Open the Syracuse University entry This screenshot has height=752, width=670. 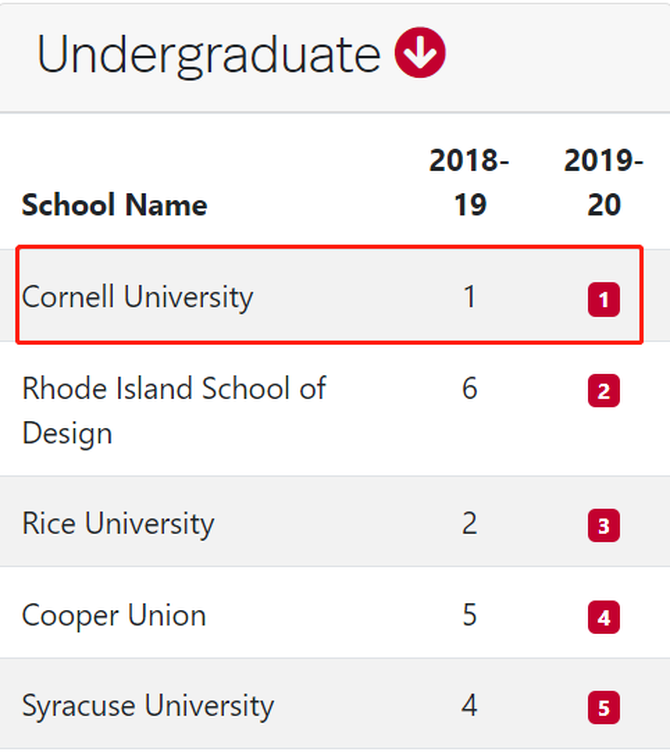(148, 706)
